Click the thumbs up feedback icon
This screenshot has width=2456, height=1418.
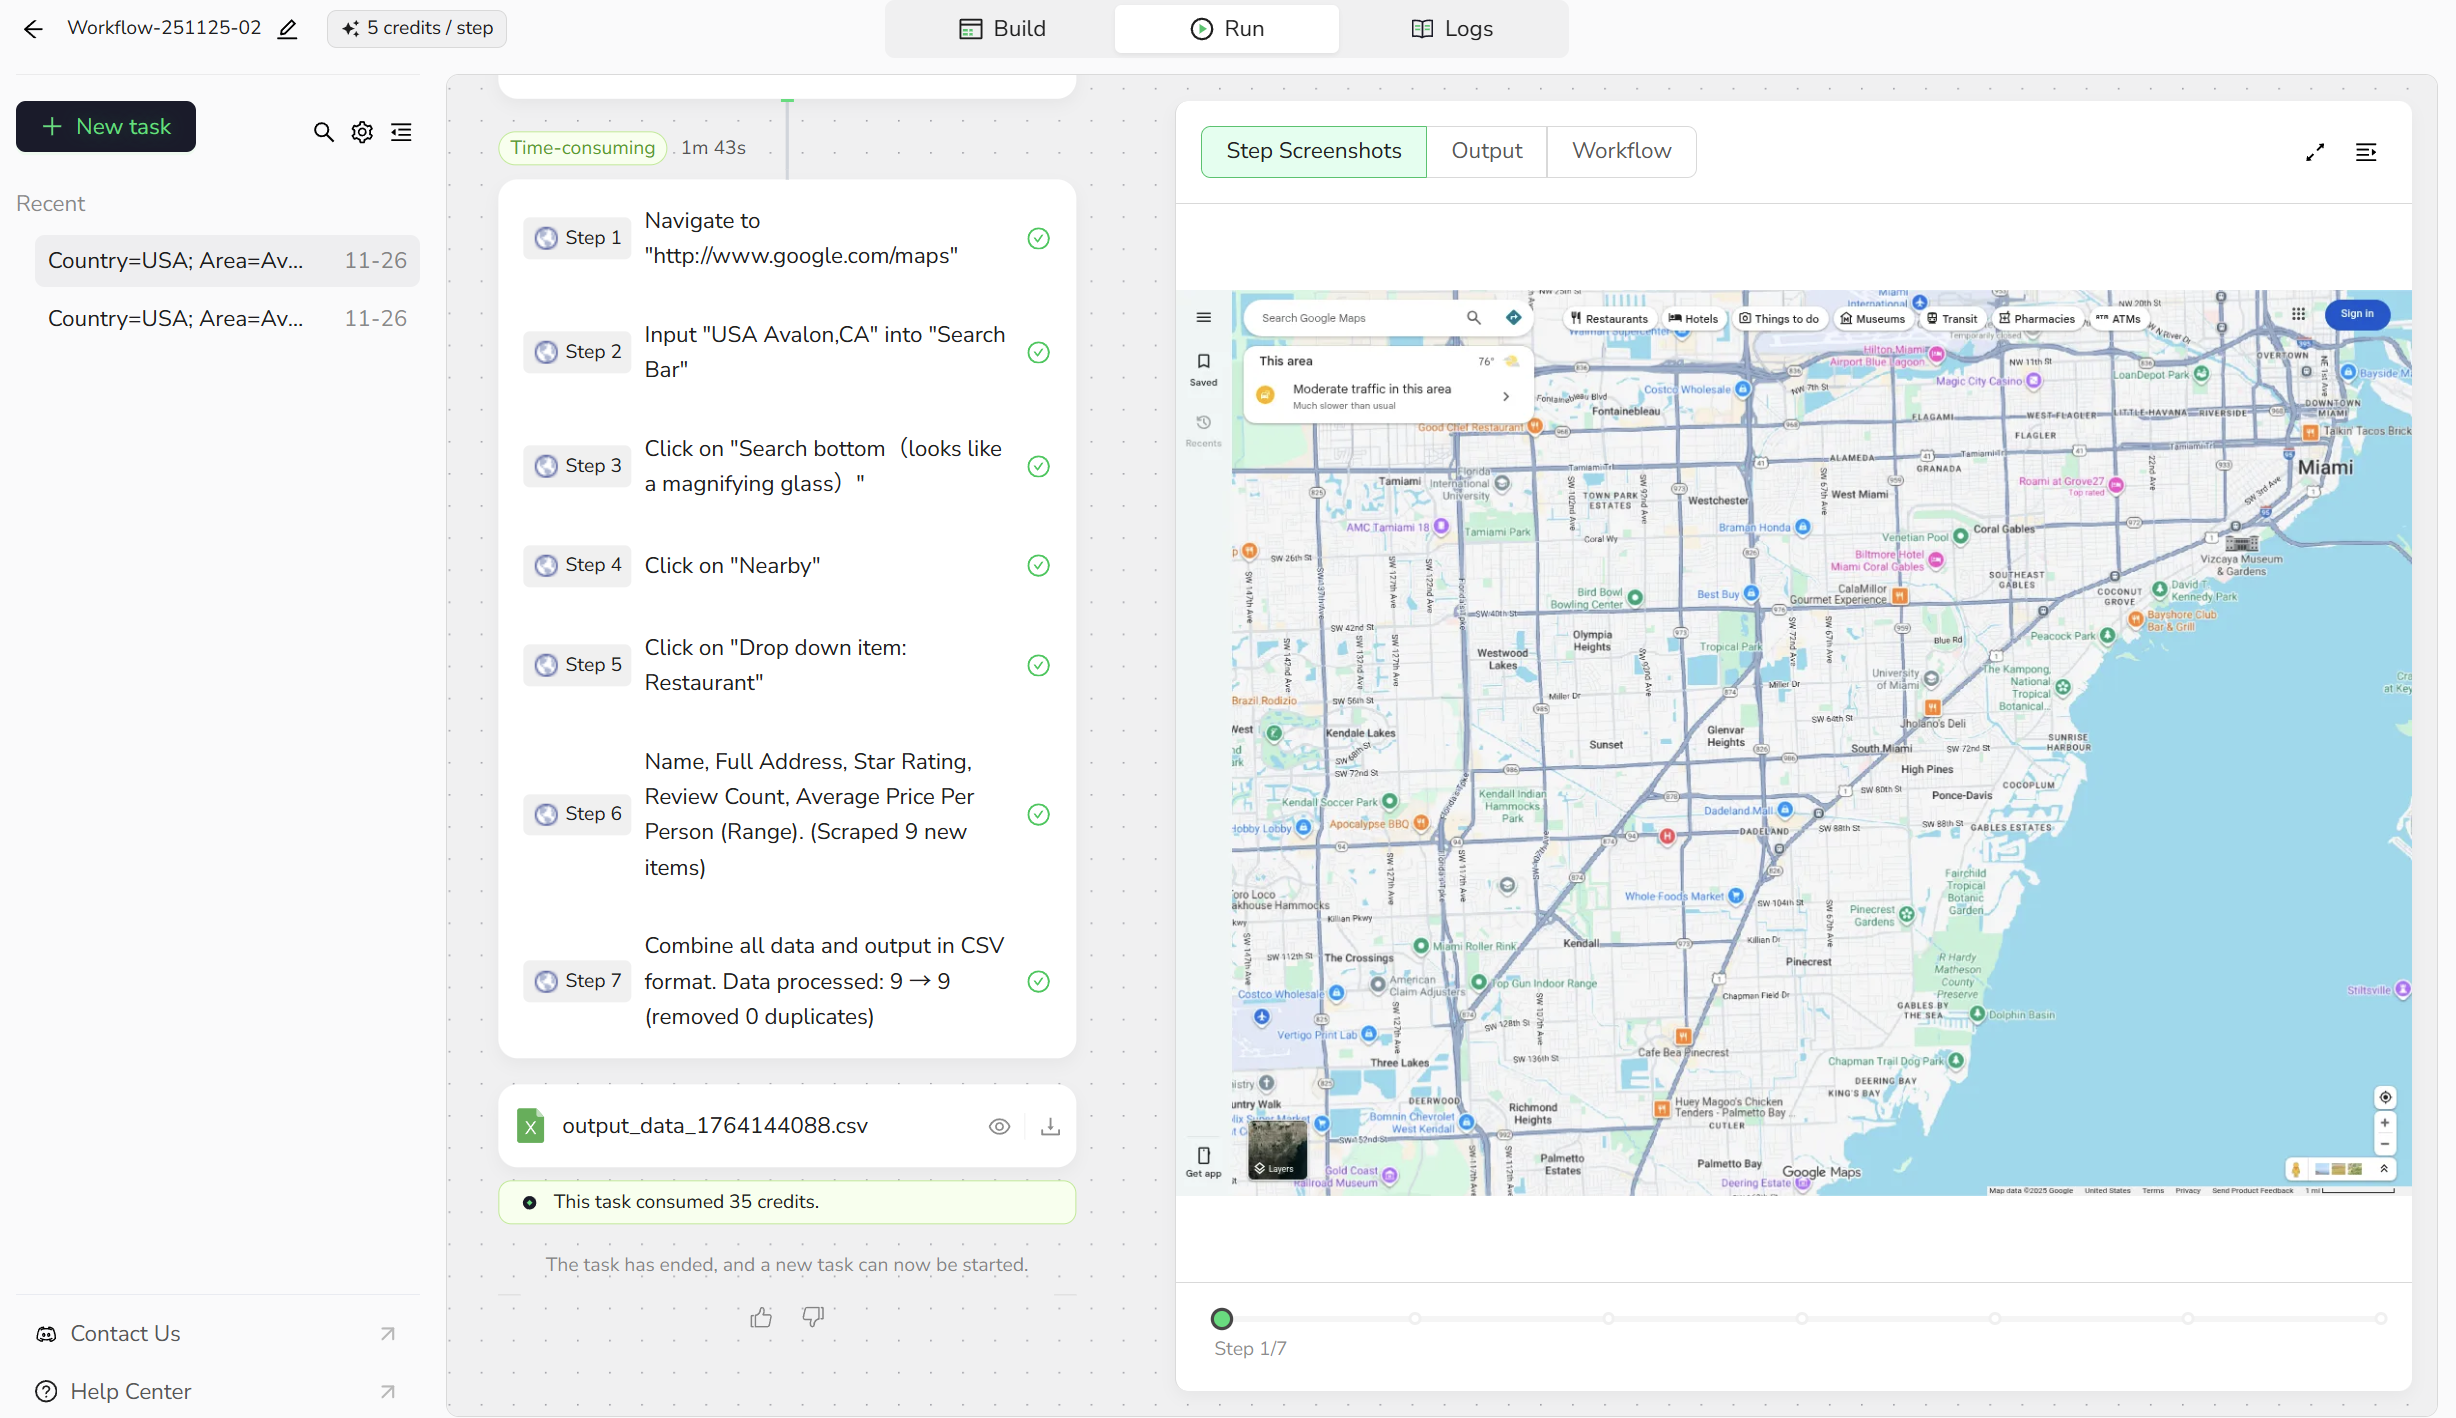(761, 1318)
